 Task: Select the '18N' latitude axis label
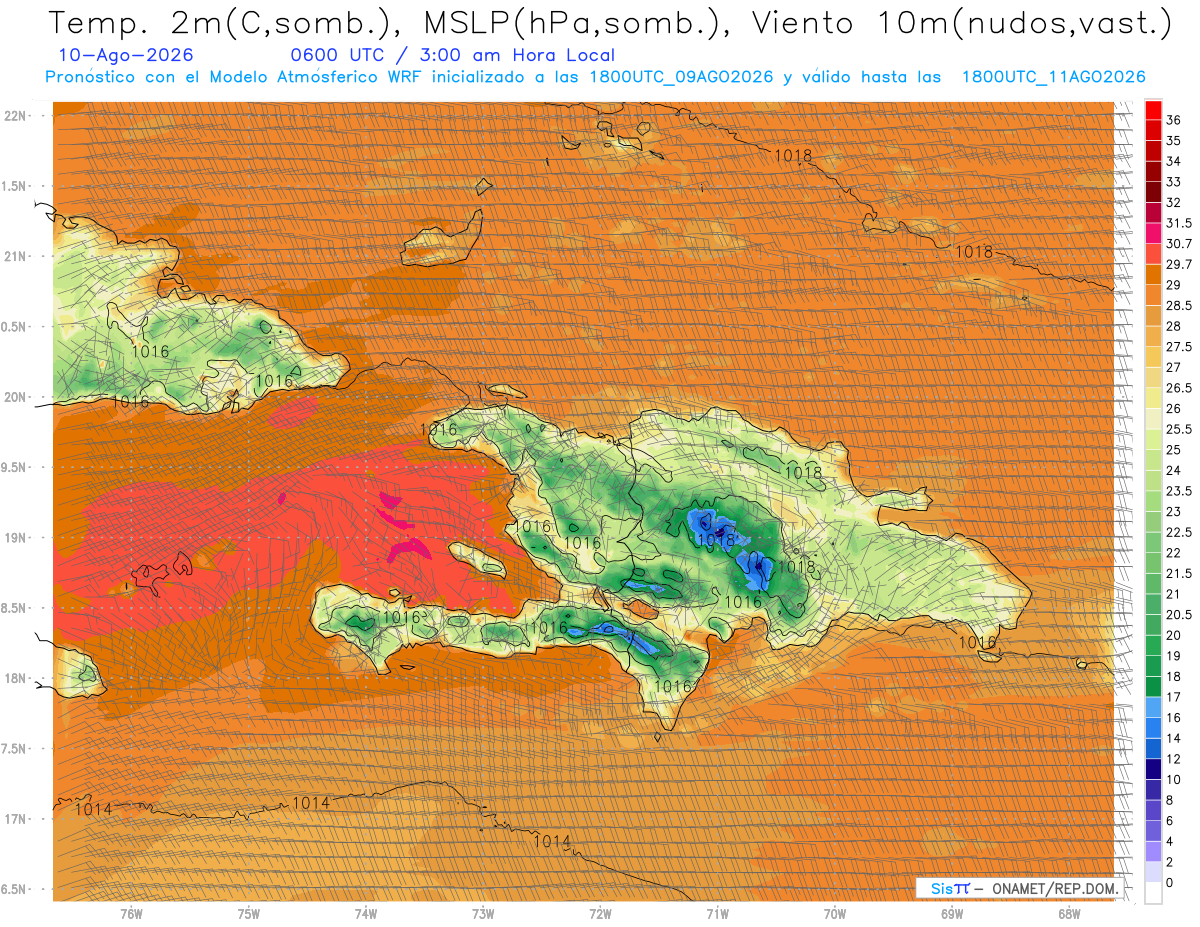pyautogui.click(x=15, y=679)
